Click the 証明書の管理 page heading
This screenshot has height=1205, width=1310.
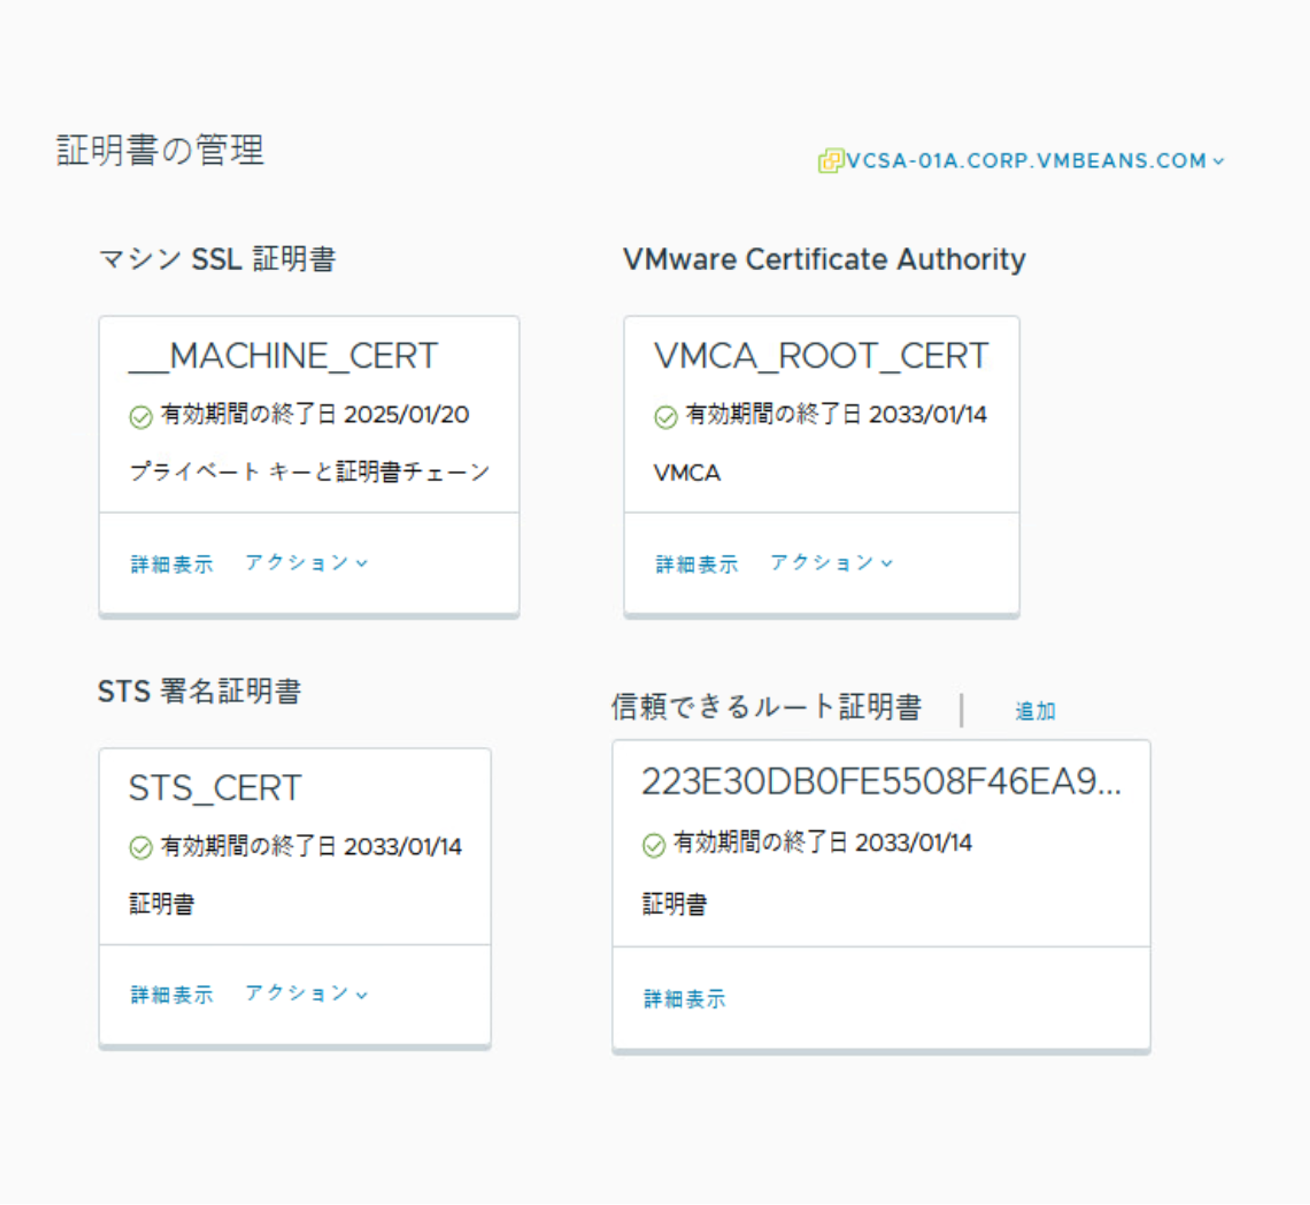tap(161, 151)
